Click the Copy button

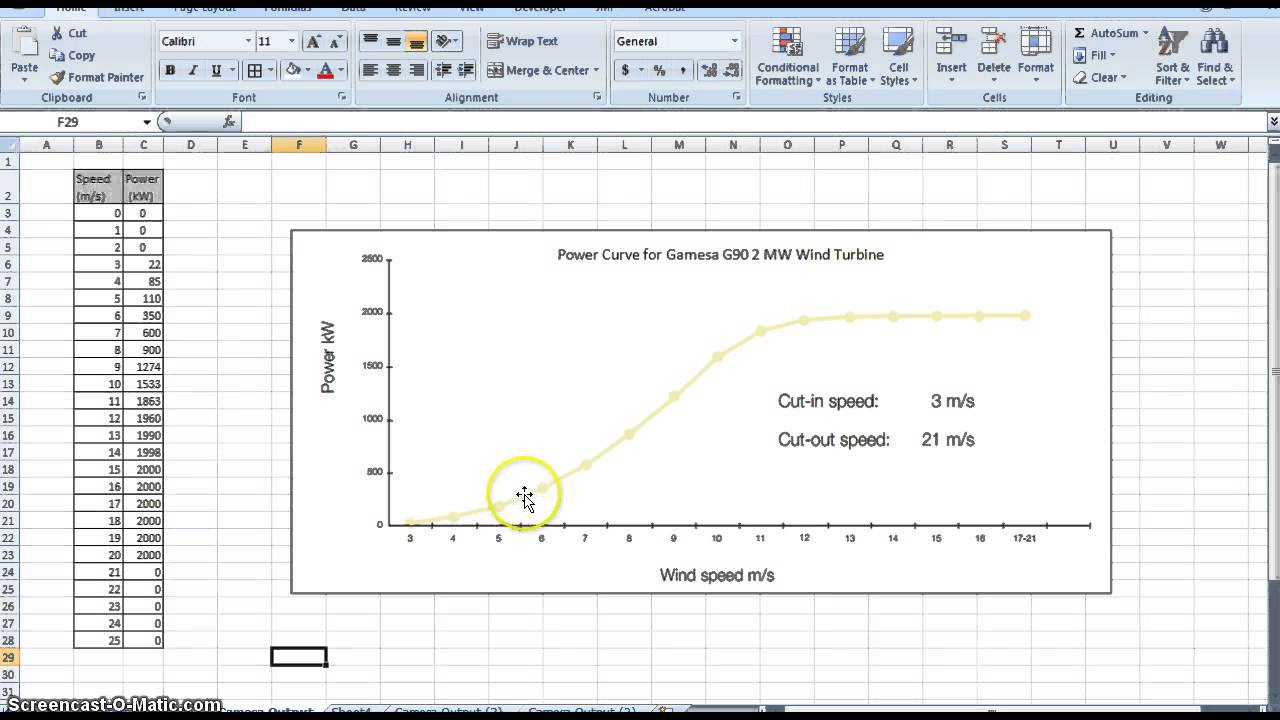71,55
